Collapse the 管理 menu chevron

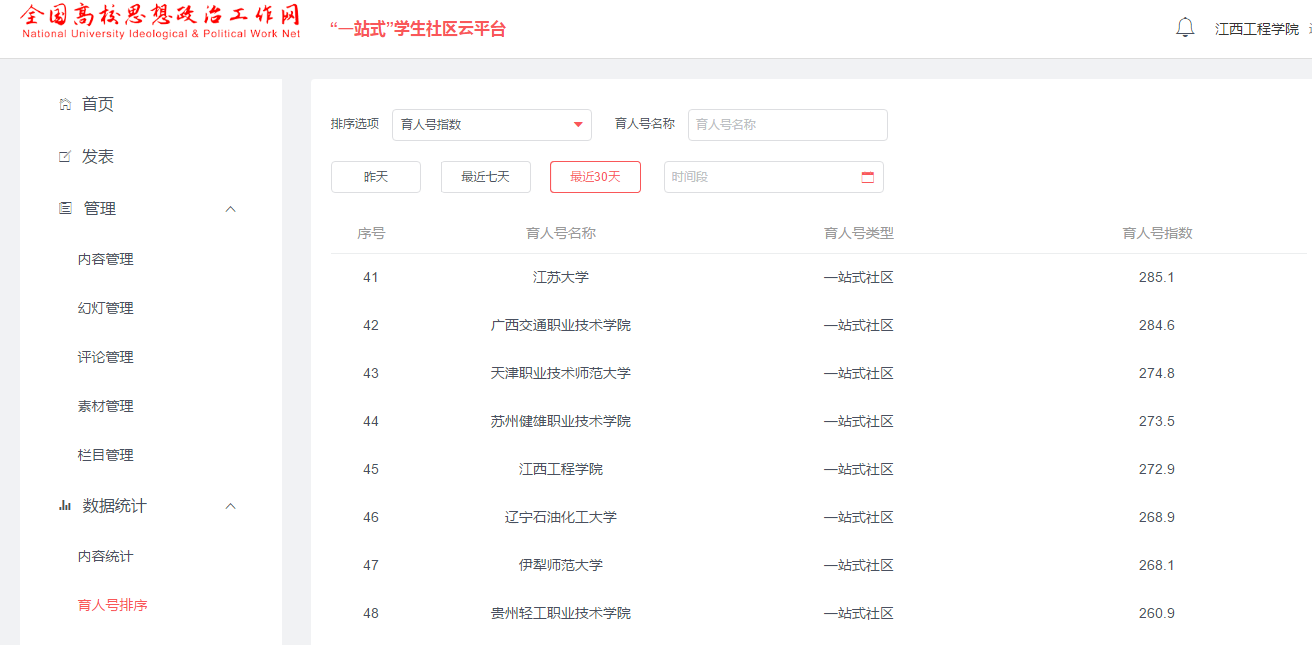(x=231, y=209)
